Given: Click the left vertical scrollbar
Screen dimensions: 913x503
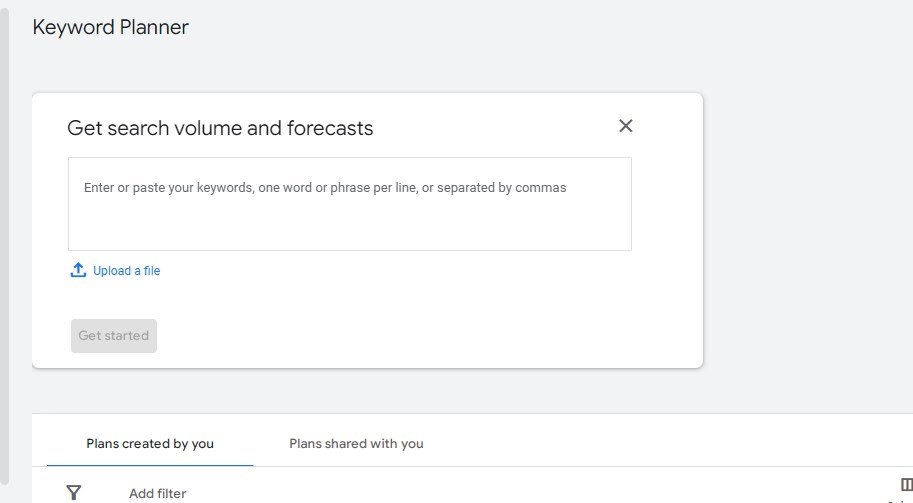Looking at the screenshot, I should pyautogui.click(x=4, y=247).
